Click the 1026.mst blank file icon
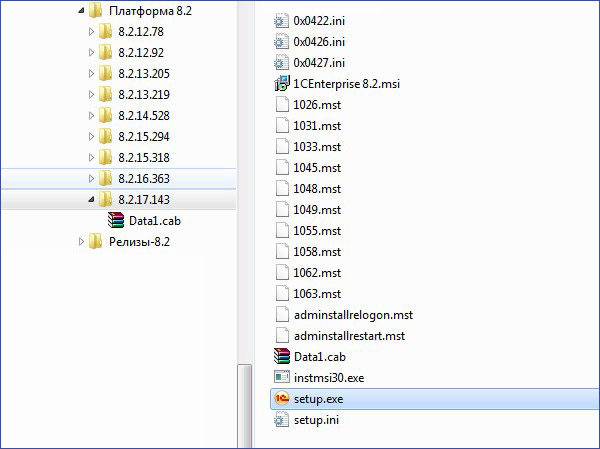 pyautogui.click(x=282, y=104)
